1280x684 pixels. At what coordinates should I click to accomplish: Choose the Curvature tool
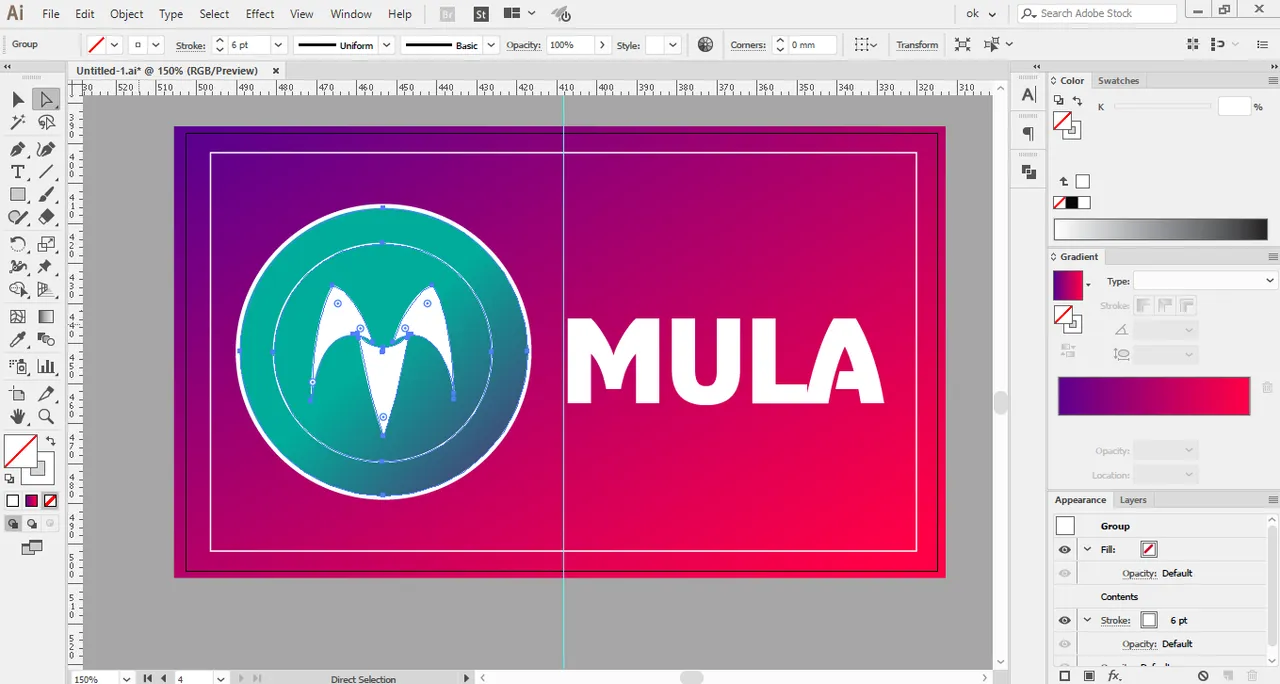click(46, 149)
